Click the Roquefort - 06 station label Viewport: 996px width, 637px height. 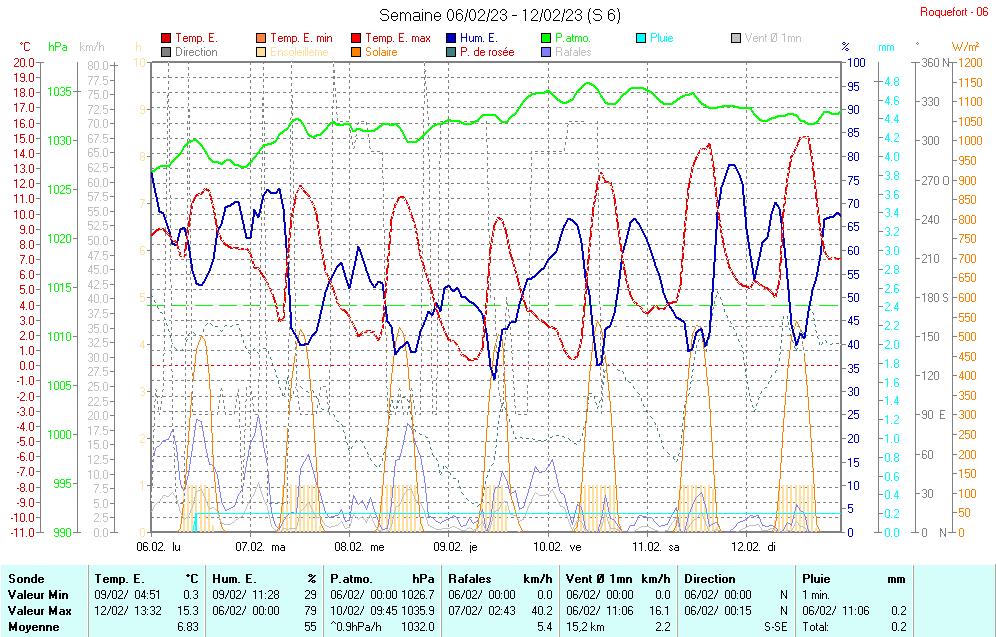pos(954,12)
